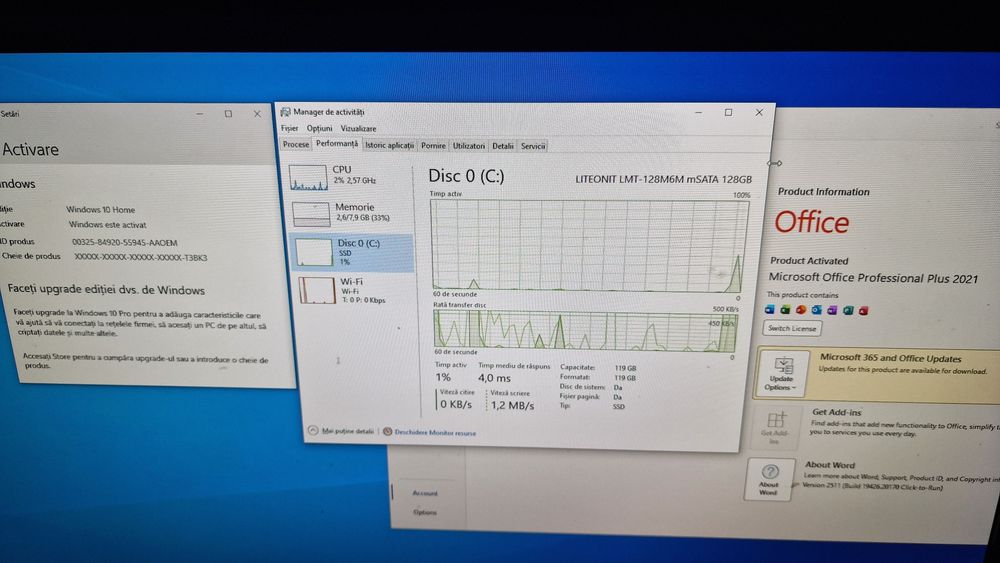
Task: Click the Formatat 119 GB value
Action: click(625, 377)
